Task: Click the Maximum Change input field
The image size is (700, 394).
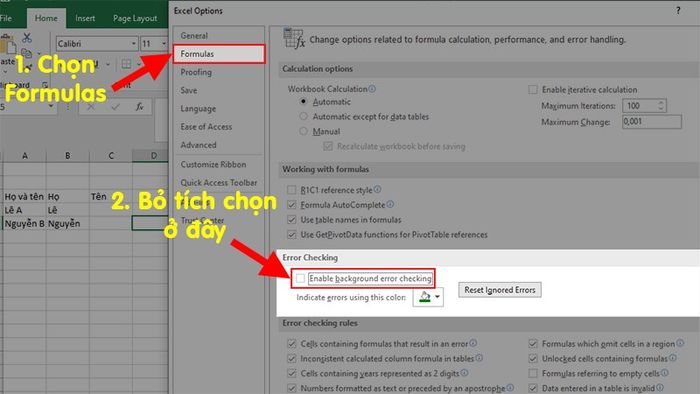Action: tap(652, 122)
